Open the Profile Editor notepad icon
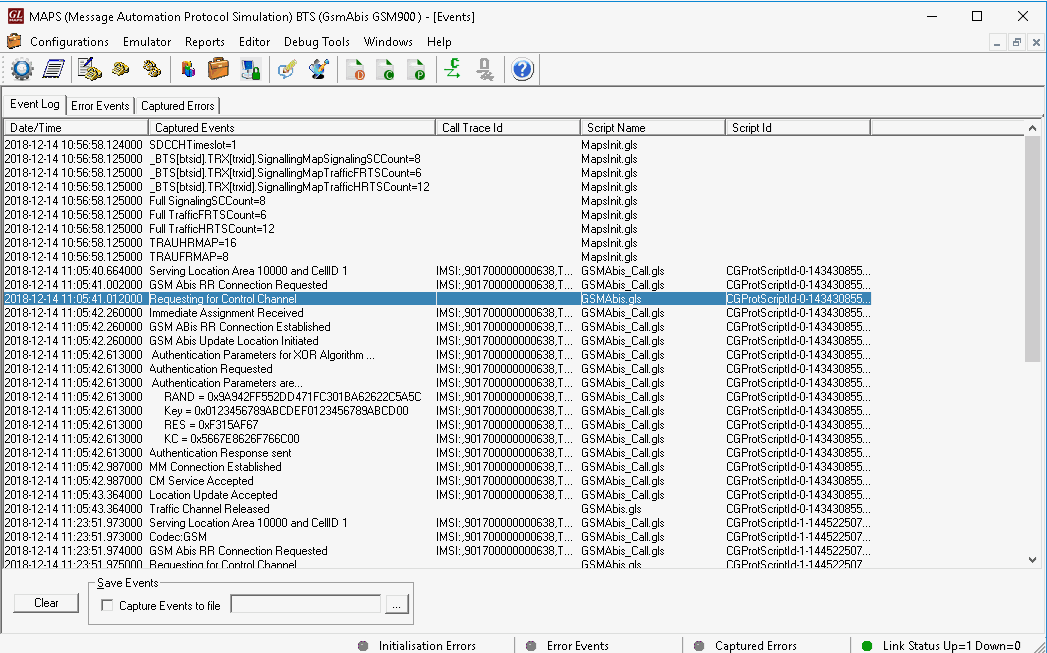 click(53, 69)
